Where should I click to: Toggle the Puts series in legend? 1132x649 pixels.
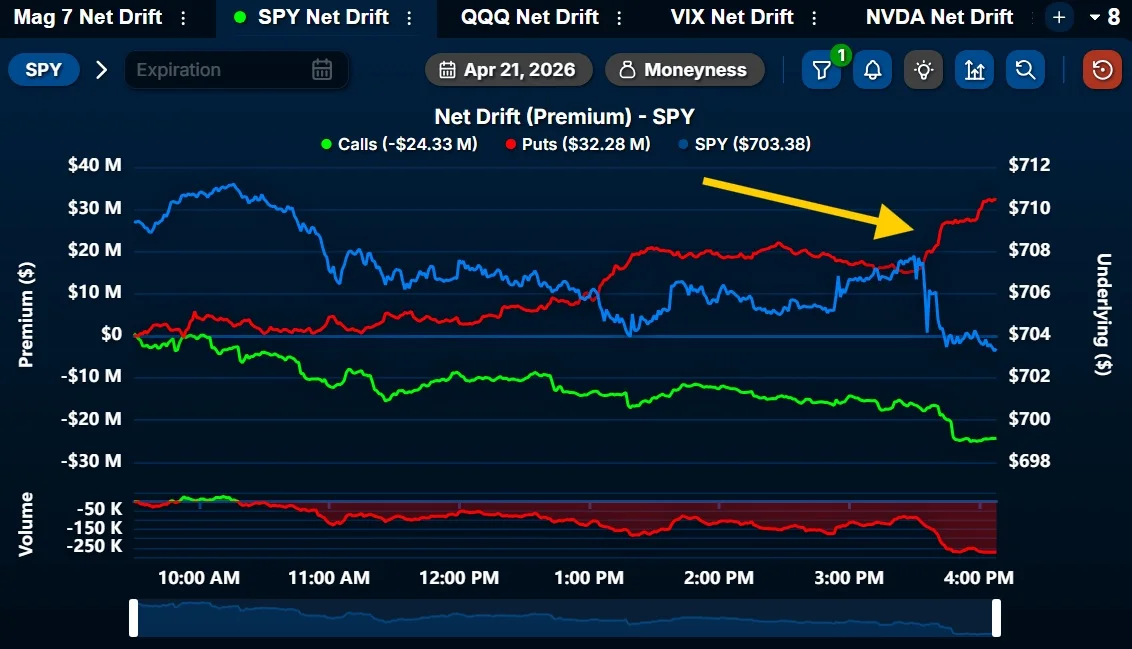pos(578,144)
